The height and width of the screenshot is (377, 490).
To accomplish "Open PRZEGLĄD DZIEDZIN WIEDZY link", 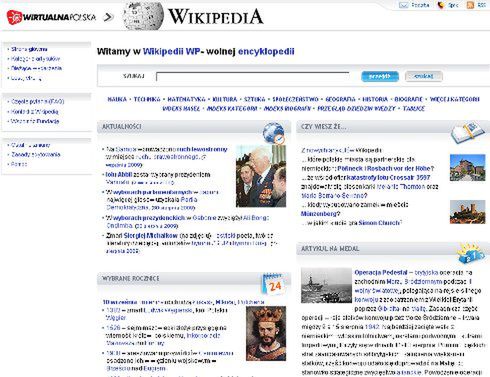I will (x=356, y=109).
